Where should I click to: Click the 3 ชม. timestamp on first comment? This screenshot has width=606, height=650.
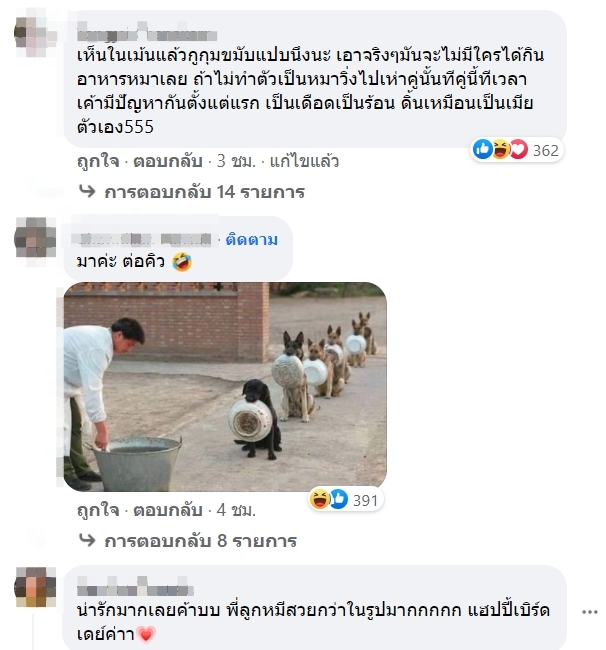point(236,161)
